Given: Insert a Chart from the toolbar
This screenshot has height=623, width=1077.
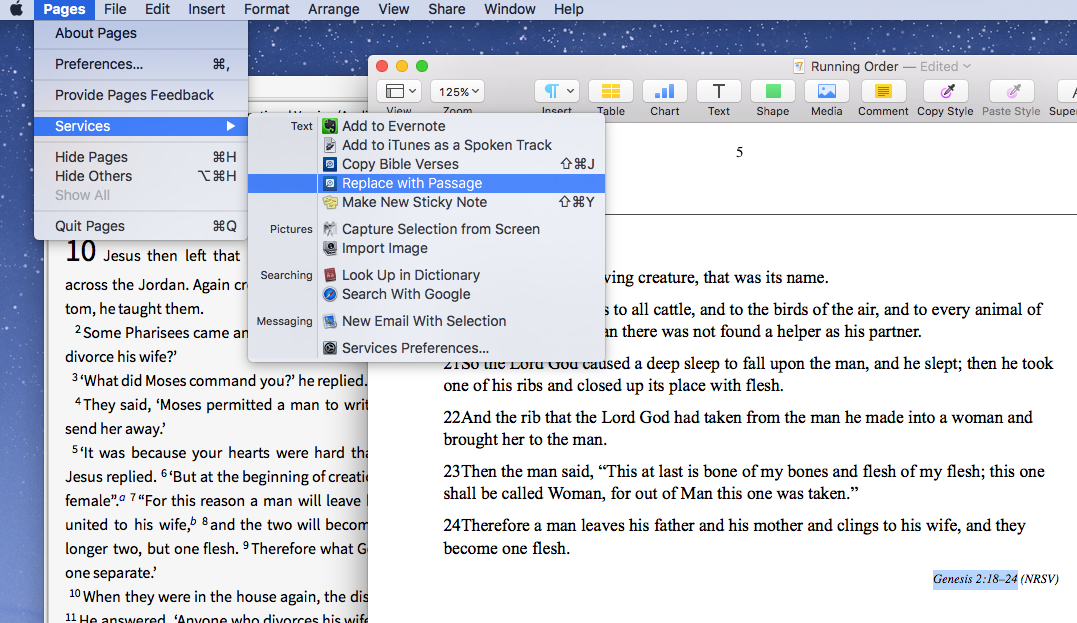Looking at the screenshot, I should (664, 91).
